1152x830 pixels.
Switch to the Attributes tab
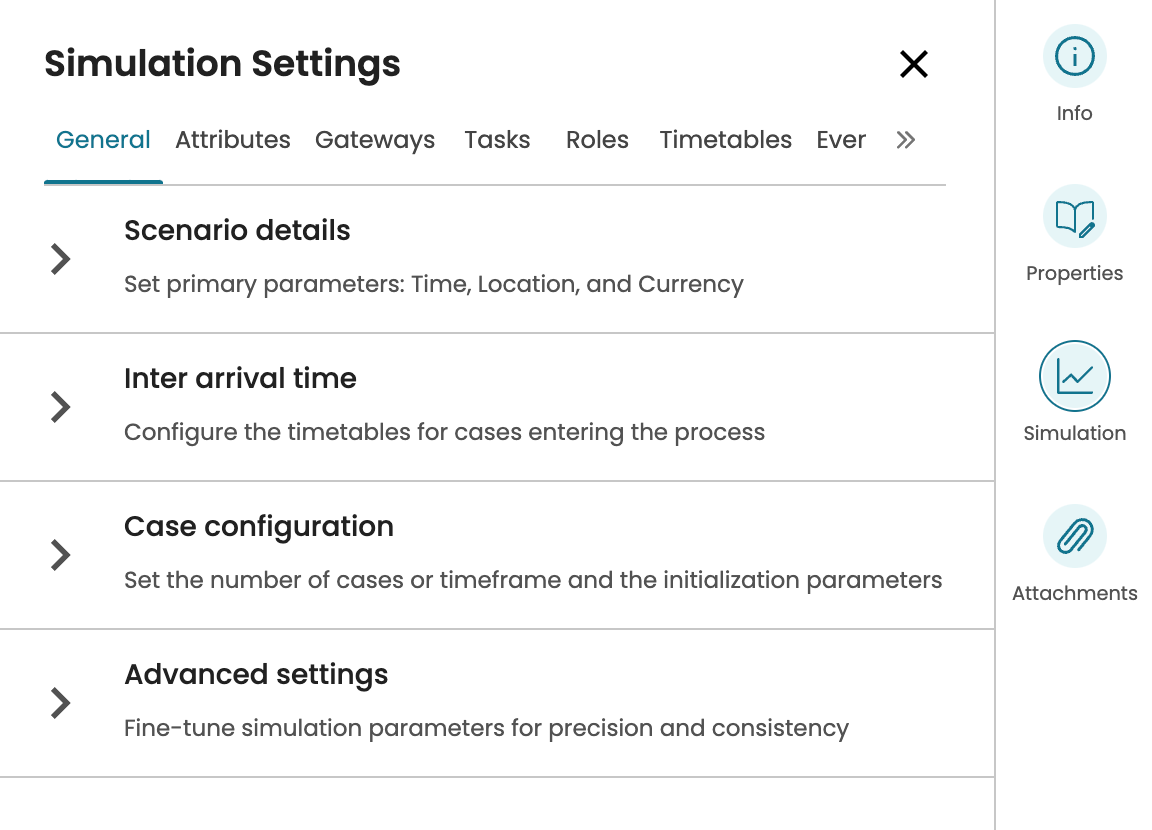233,140
